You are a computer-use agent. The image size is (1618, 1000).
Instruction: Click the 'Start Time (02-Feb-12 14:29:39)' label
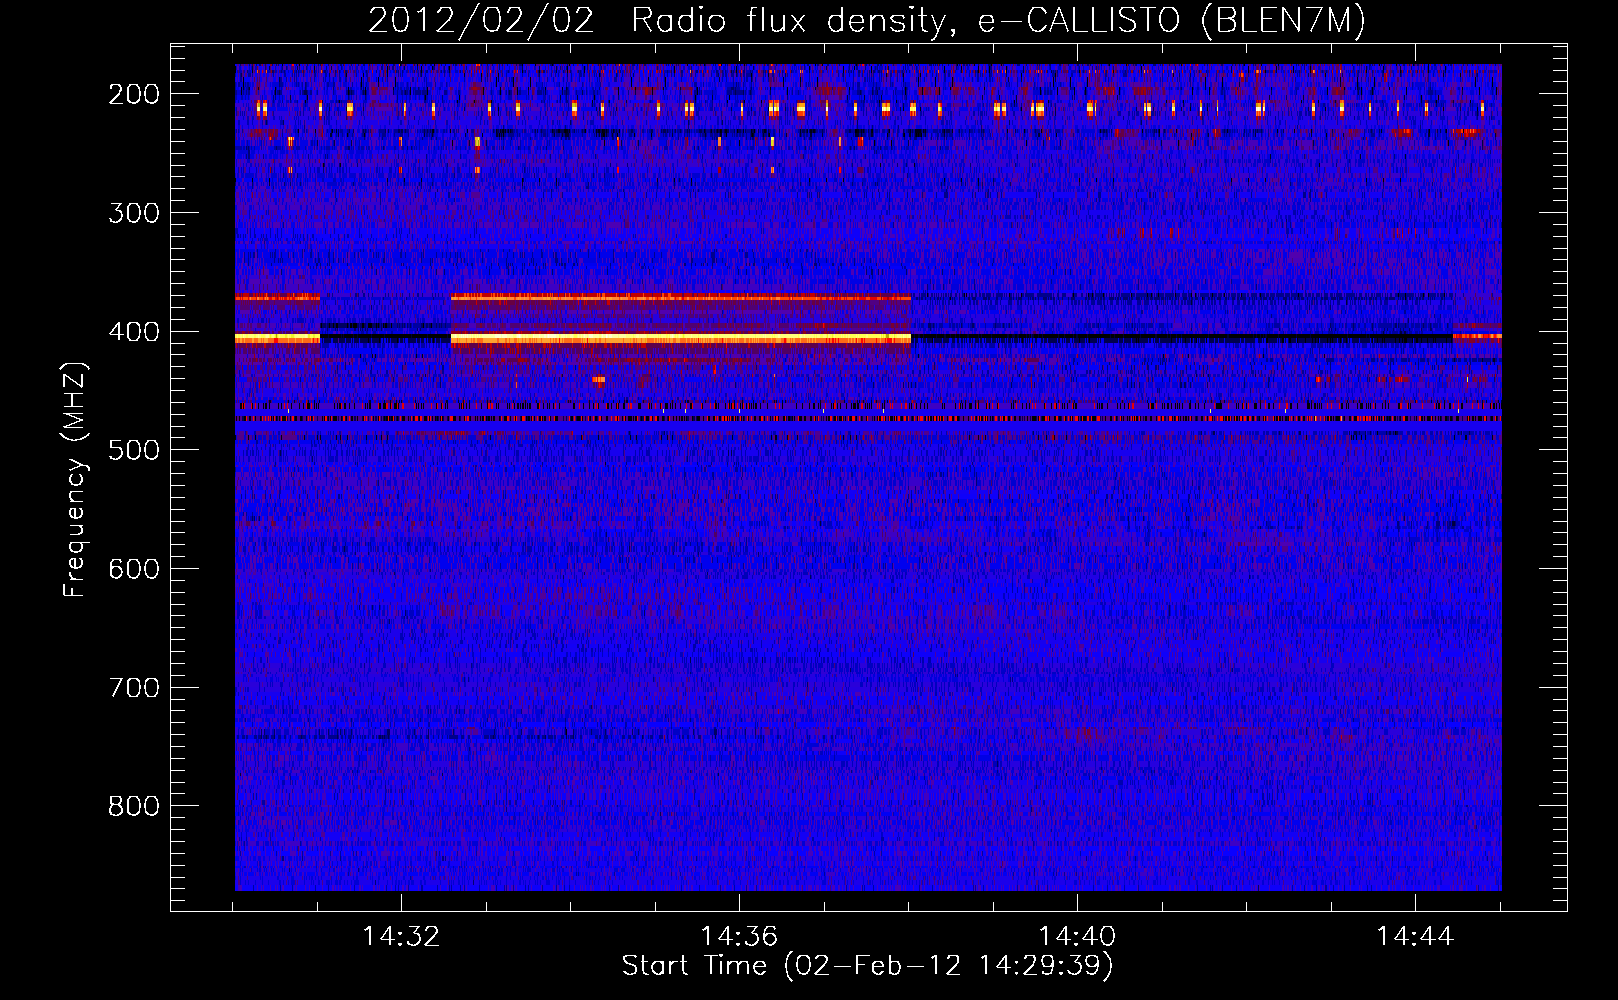867,966
